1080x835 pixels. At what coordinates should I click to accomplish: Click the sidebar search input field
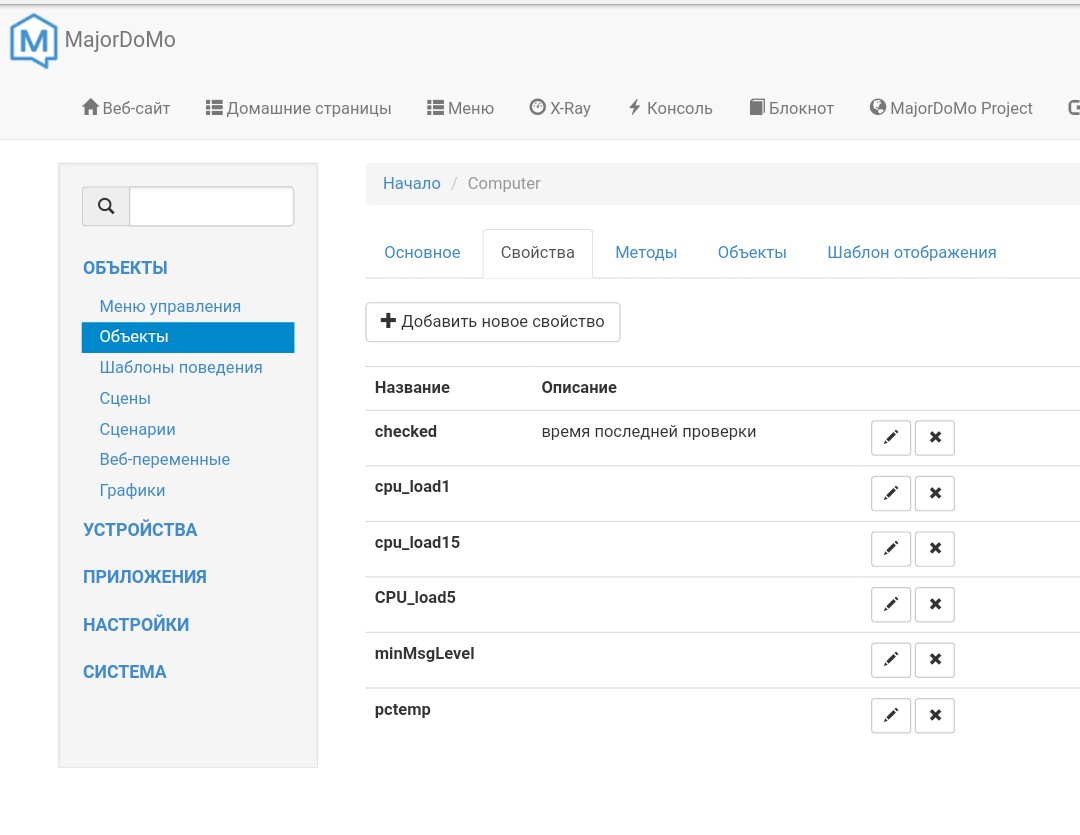(x=211, y=207)
